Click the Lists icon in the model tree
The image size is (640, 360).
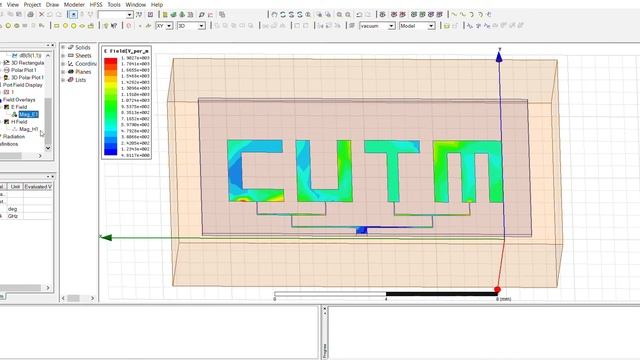point(70,80)
